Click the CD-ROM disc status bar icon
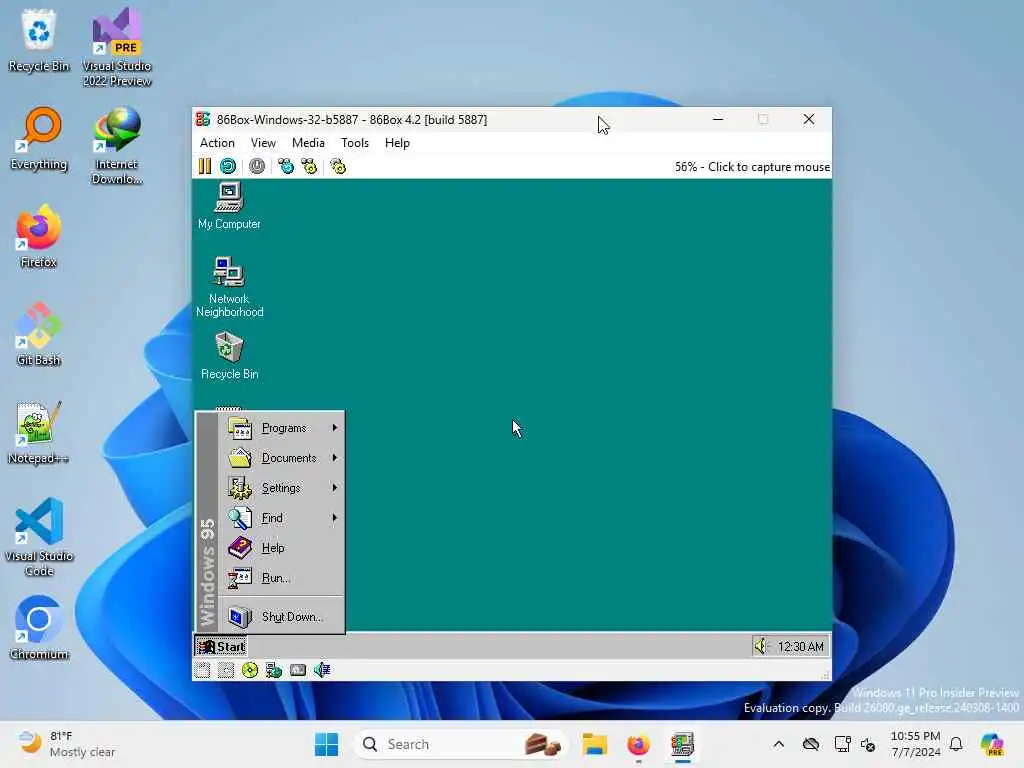The width and height of the screenshot is (1024, 768). point(249,670)
